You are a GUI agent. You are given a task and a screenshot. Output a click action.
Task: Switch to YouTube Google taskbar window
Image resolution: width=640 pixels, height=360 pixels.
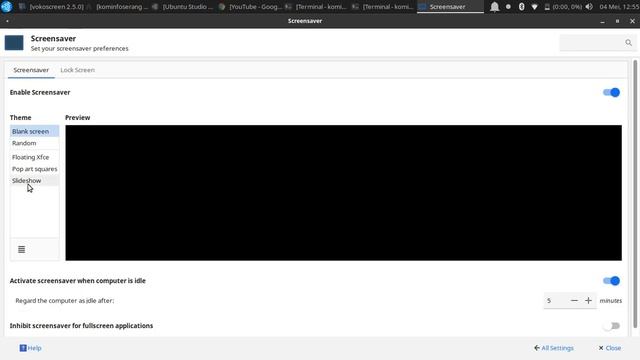(x=250, y=7)
